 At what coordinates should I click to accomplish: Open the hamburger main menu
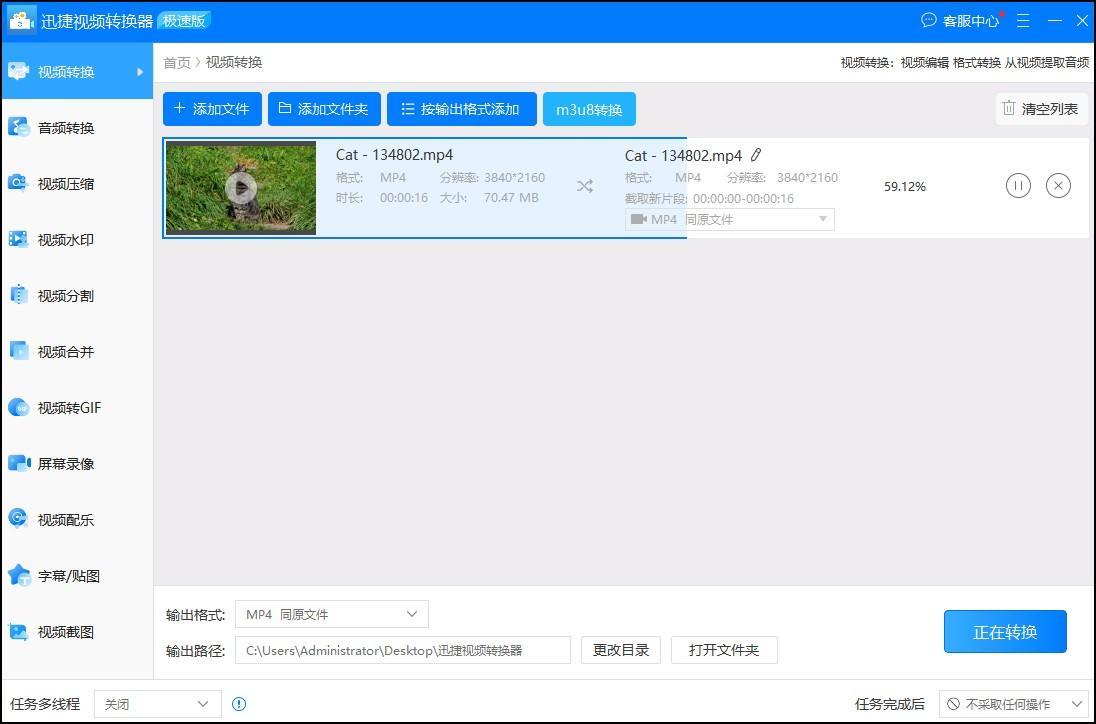1023,21
